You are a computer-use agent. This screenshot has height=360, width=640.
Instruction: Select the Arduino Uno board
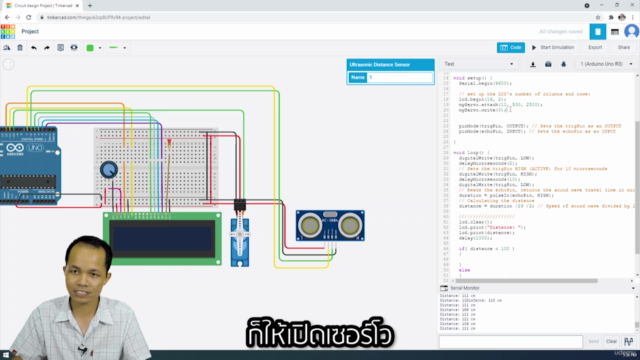(30, 166)
